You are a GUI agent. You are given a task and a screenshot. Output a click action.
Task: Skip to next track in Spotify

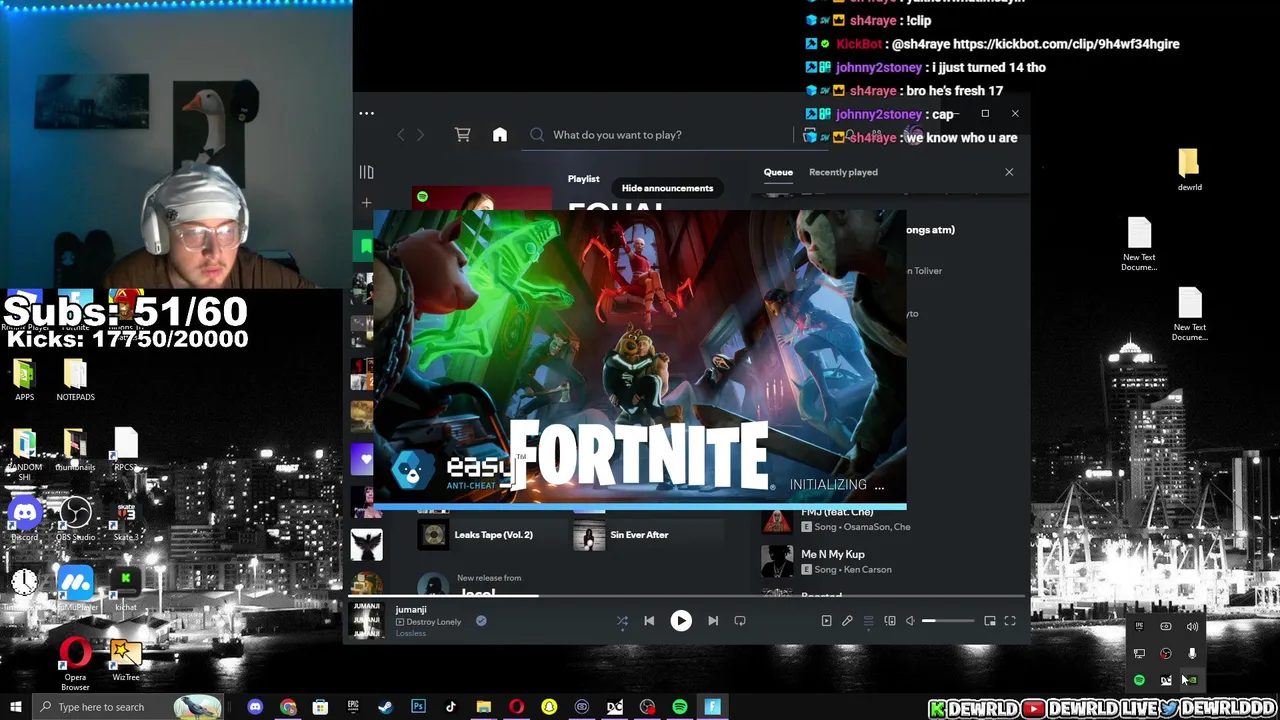point(713,621)
